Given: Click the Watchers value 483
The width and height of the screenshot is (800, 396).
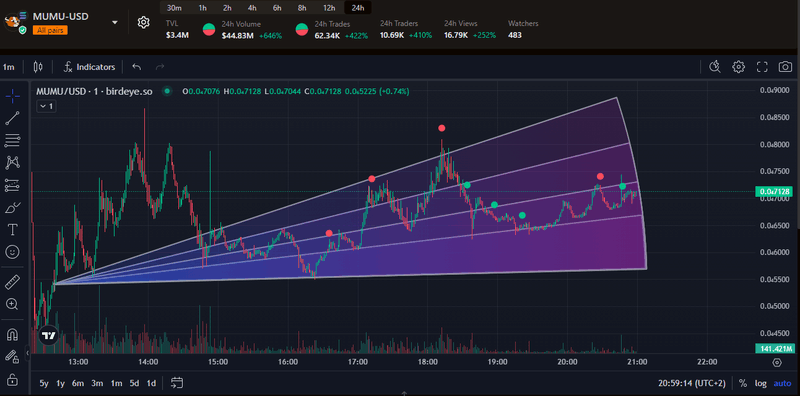Looking at the screenshot, I should [515, 35].
